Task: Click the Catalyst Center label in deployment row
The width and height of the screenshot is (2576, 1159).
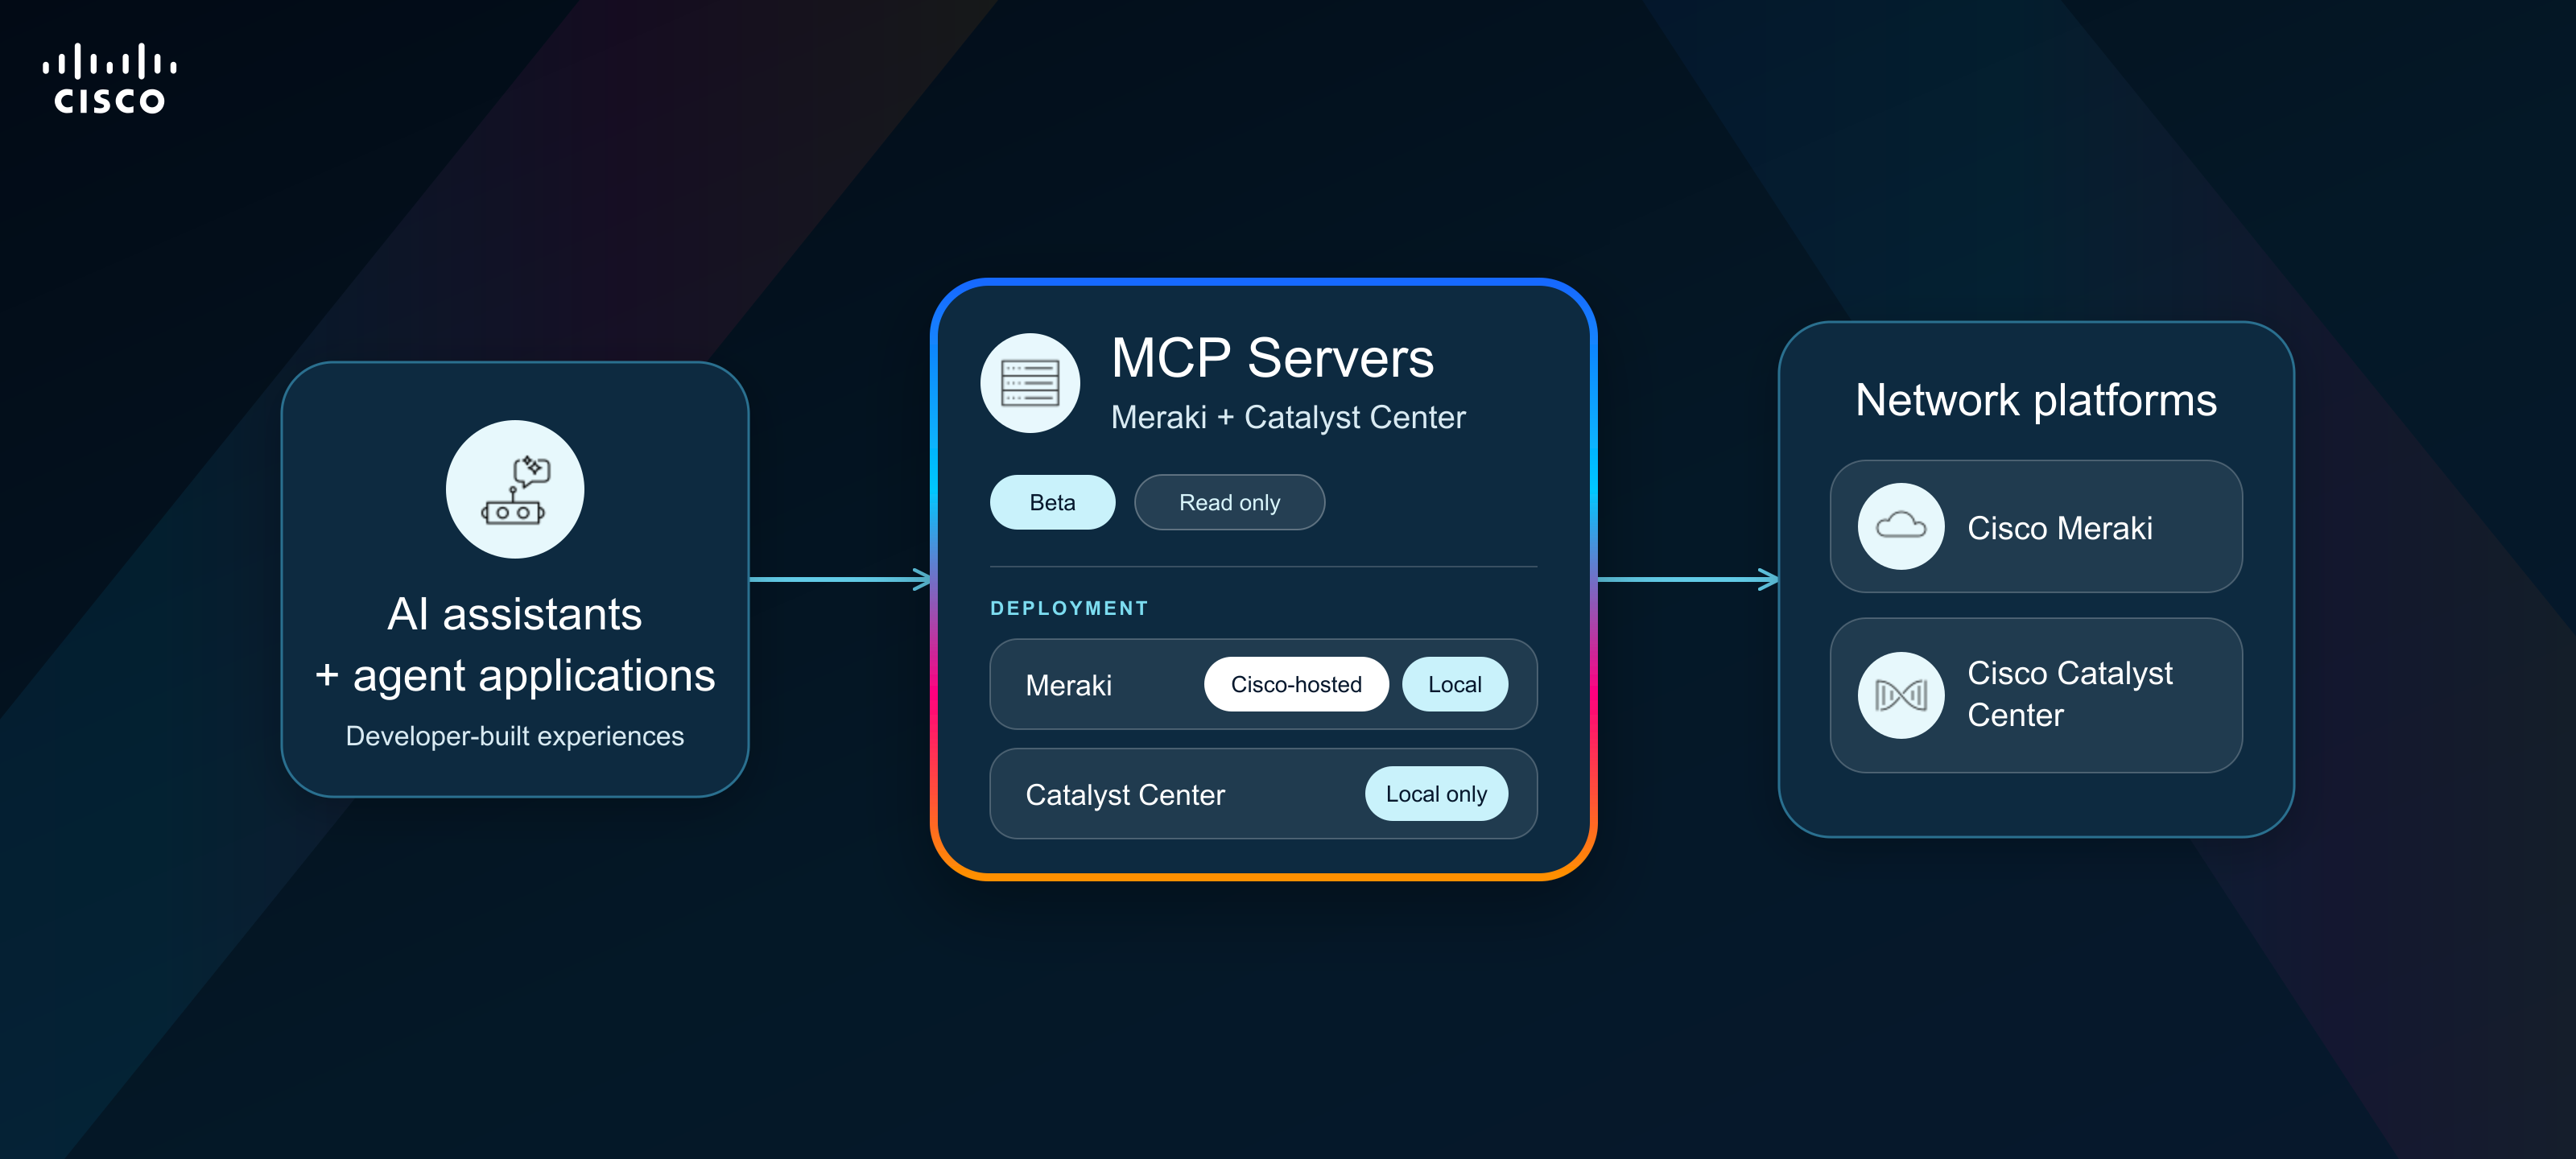Action: pyautogui.click(x=1125, y=795)
